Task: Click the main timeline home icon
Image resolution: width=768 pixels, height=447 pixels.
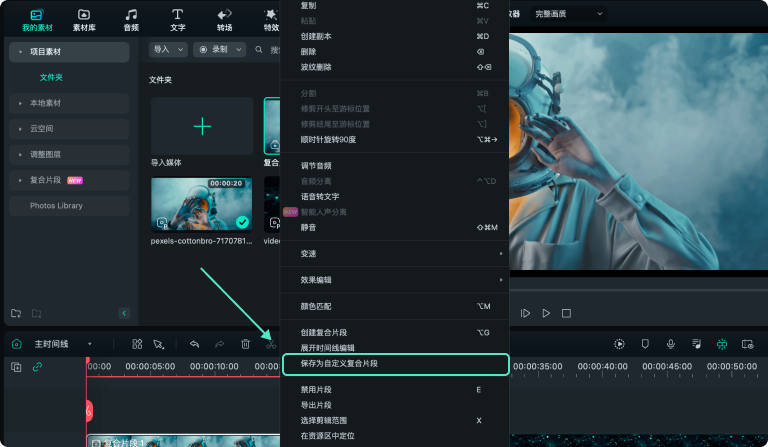Action: point(17,344)
